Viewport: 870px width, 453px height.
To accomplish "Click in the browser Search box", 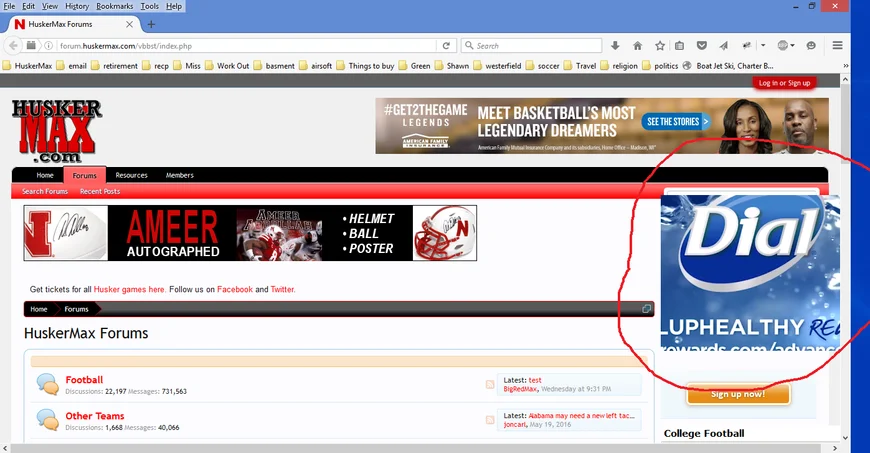I will pyautogui.click(x=532, y=46).
